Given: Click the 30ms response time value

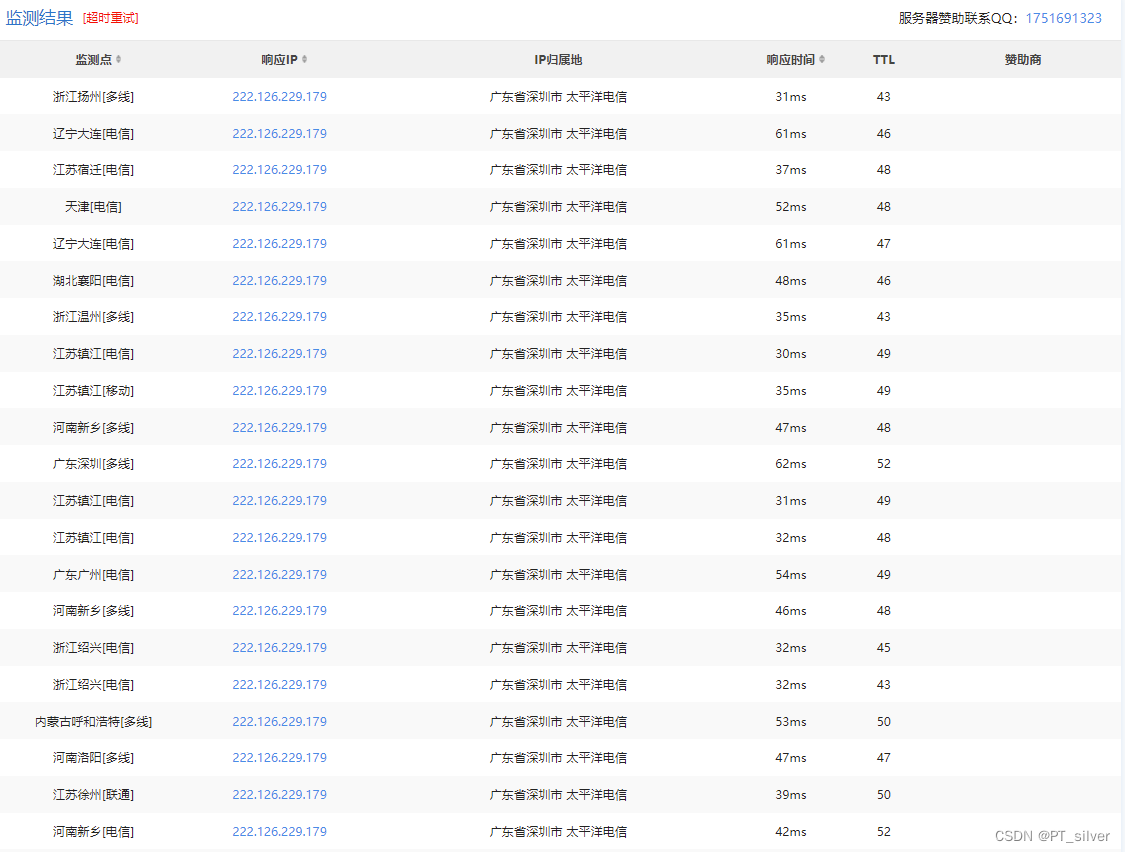Looking at the screenshot, I should click(x=791, y=354).
